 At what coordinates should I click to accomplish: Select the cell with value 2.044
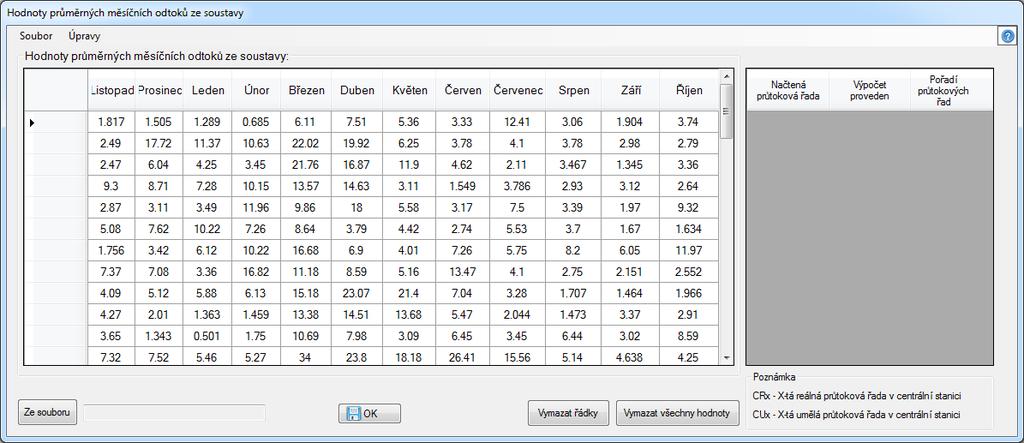pyautogui.click(x=518, y=315)
